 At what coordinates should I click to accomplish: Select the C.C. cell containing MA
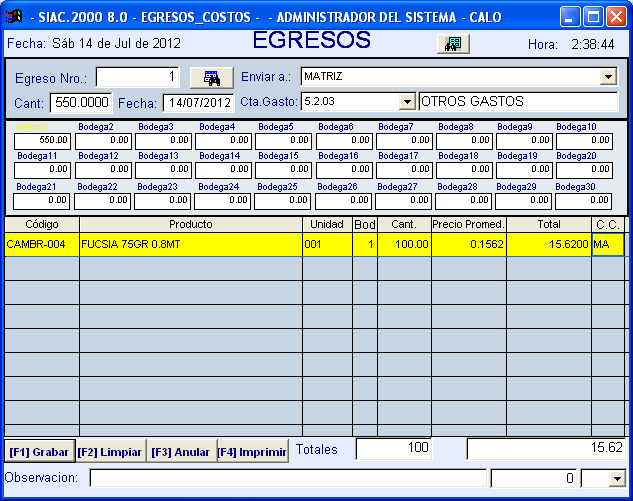[x=607, y=244]
